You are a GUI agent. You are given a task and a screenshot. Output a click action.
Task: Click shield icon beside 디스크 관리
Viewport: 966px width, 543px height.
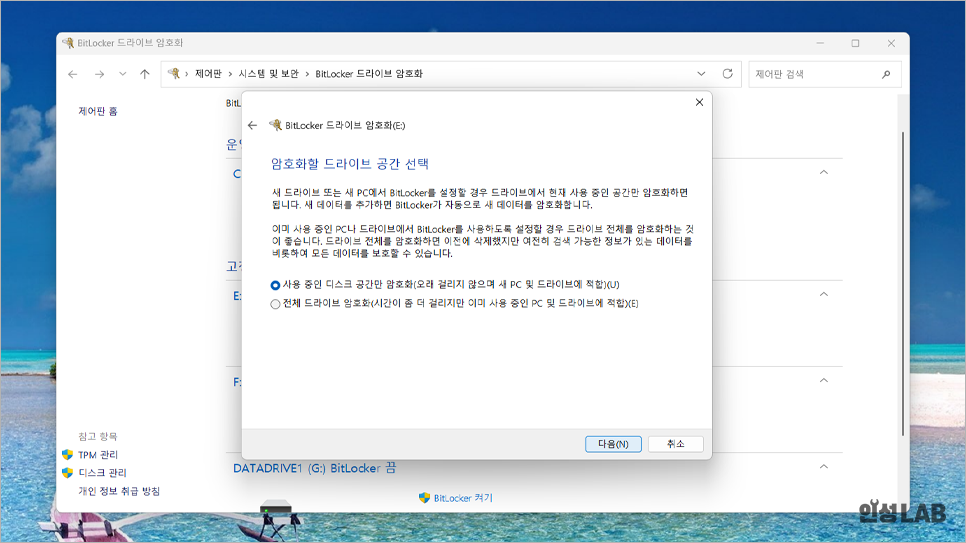(68, 473)
